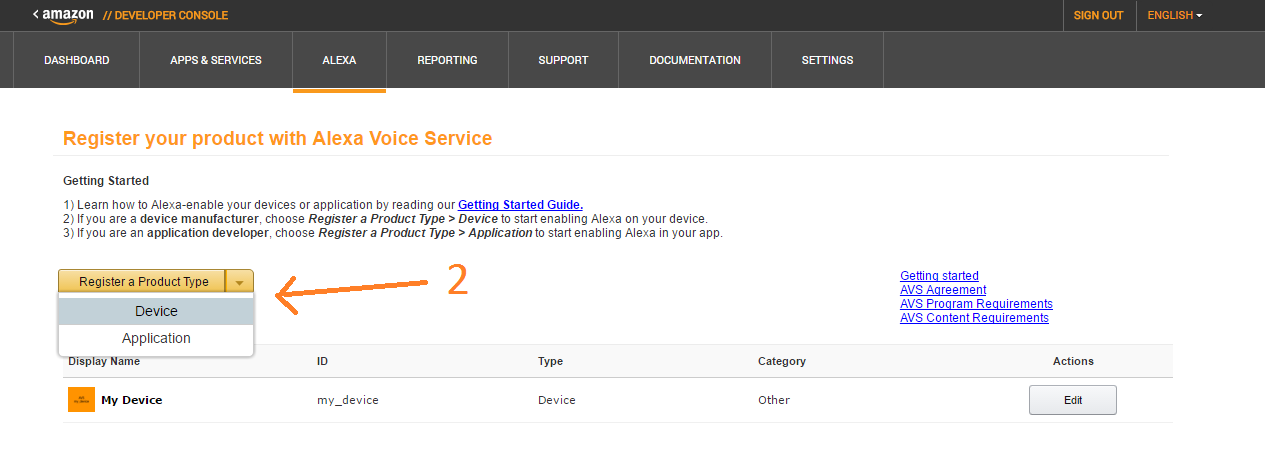Switch to the Reporting tab

tap(447, 60)
